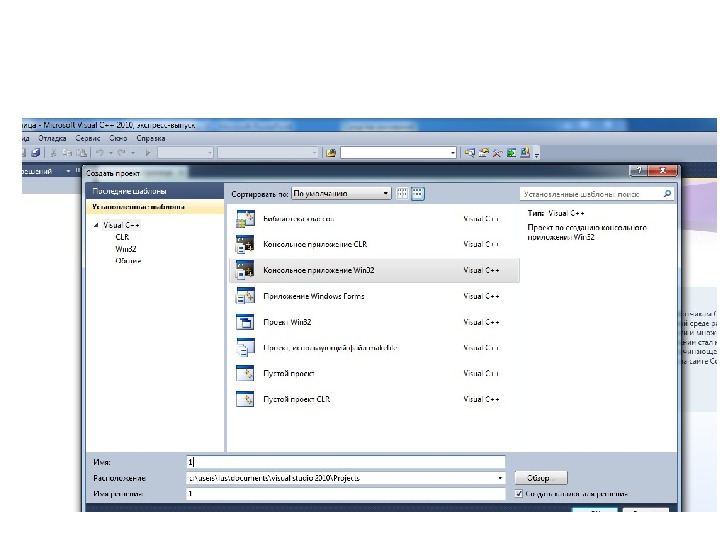This screenshot has height=540, width=720.
Task: Open the undo history dropdown arrow
Action: tap(111, 153)
